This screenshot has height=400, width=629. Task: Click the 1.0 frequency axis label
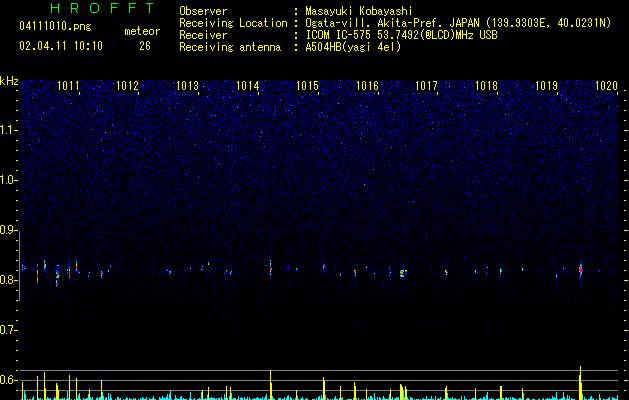9,180
